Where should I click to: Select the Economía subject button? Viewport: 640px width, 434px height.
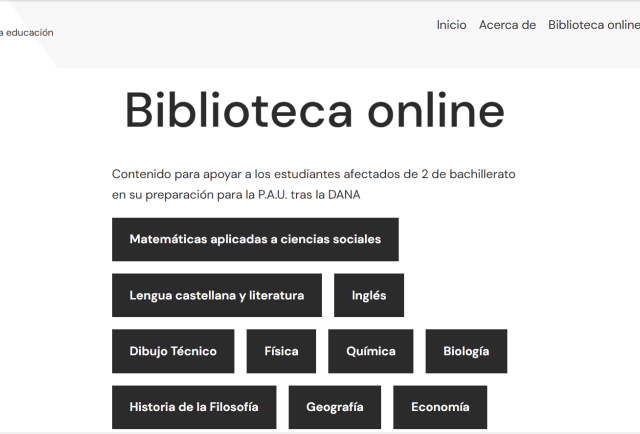(x=440, y=407)
